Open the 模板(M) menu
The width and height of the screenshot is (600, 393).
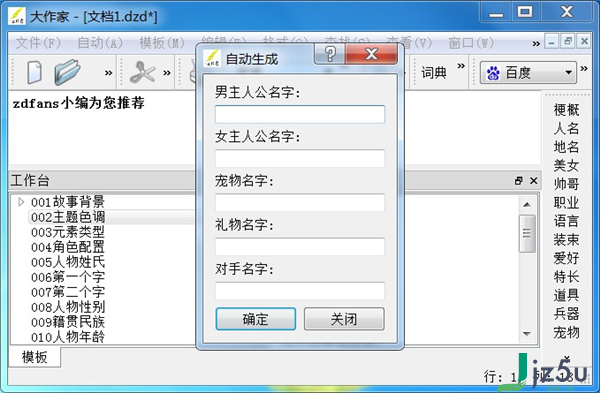161,42
